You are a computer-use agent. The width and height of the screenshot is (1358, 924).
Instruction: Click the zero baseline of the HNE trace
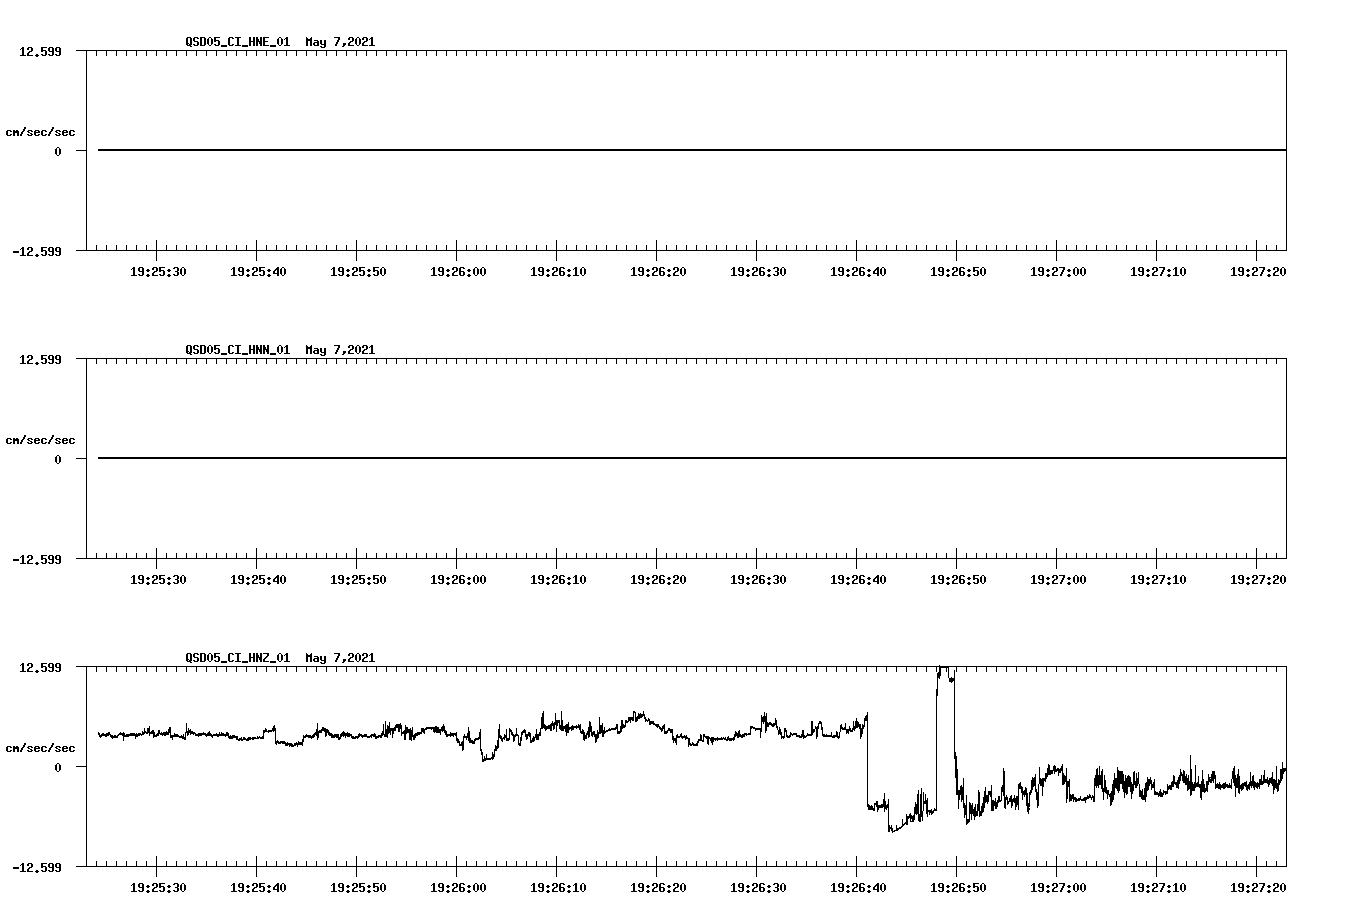pyautogui.click(x=600, y=150)
